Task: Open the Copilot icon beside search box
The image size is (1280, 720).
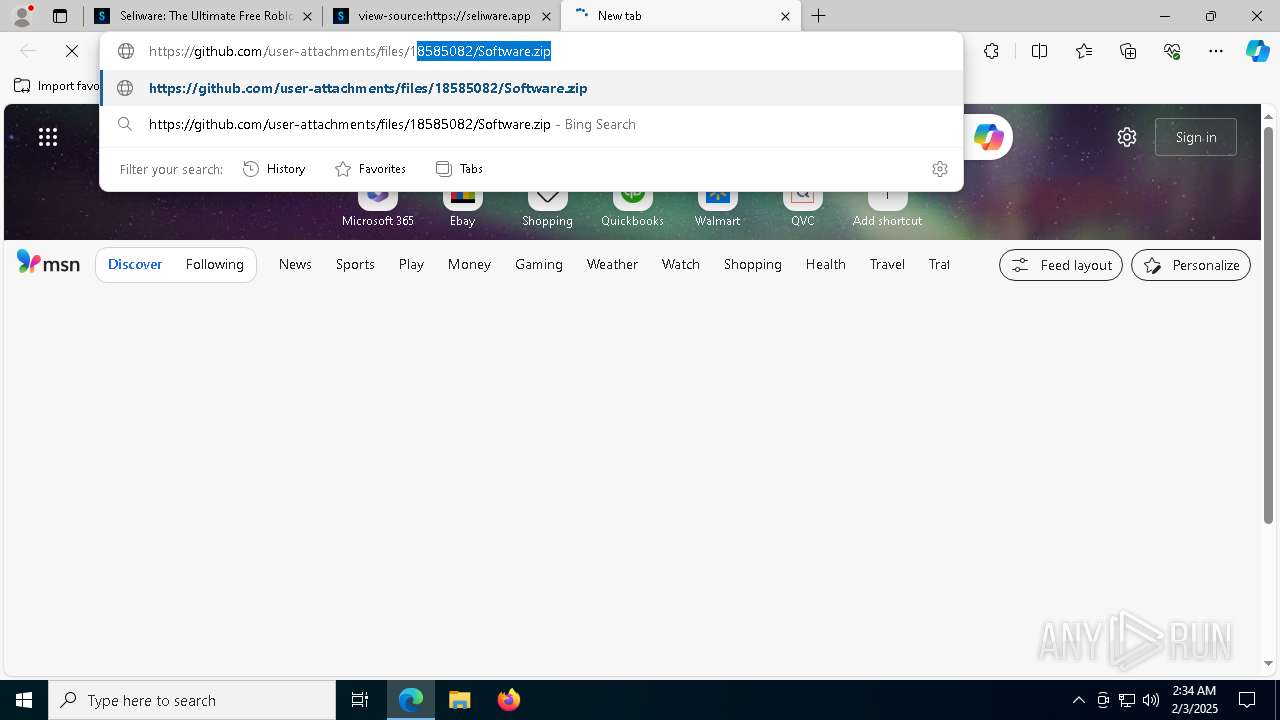Action: (x=988, y=137)
